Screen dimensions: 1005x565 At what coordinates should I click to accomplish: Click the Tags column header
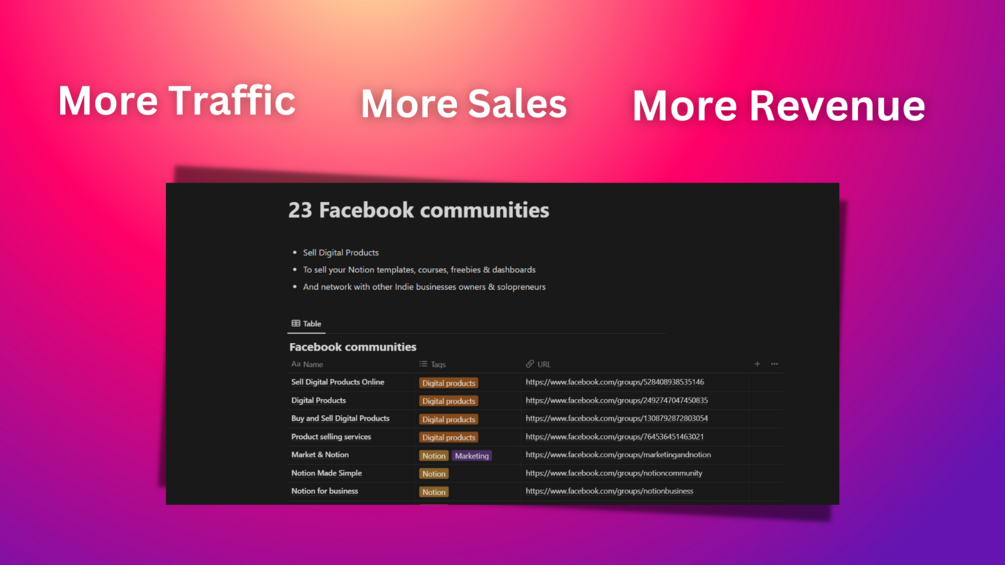point(433,364)
